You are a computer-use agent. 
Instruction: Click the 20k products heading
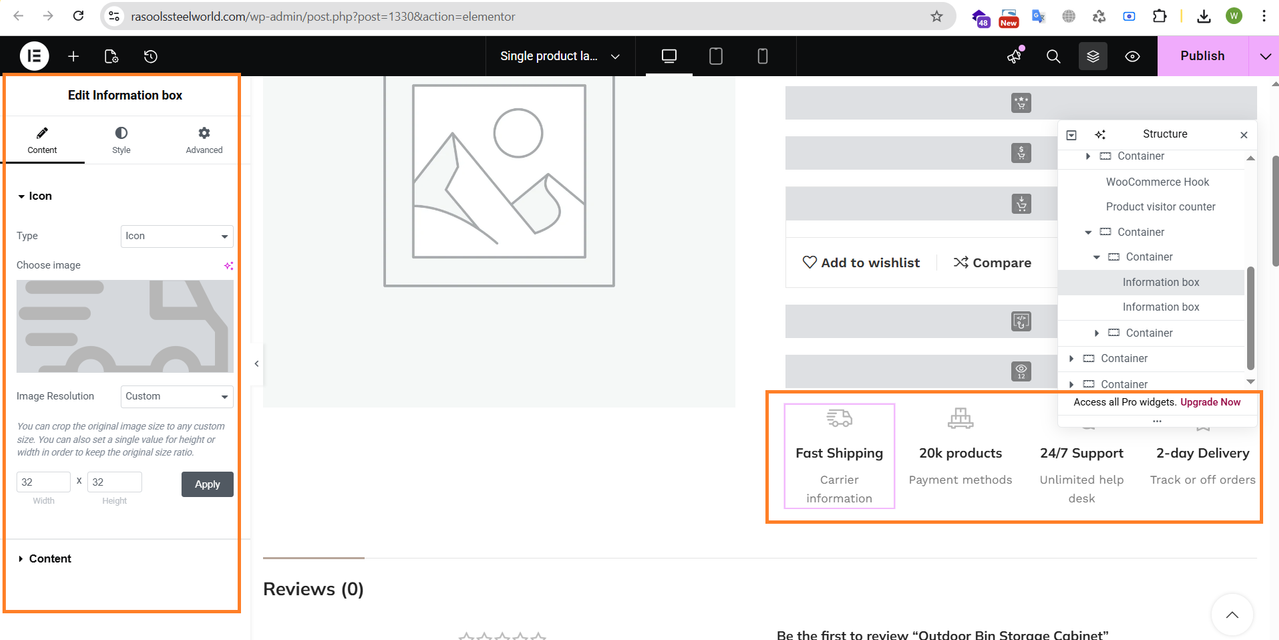coord(960,453)
